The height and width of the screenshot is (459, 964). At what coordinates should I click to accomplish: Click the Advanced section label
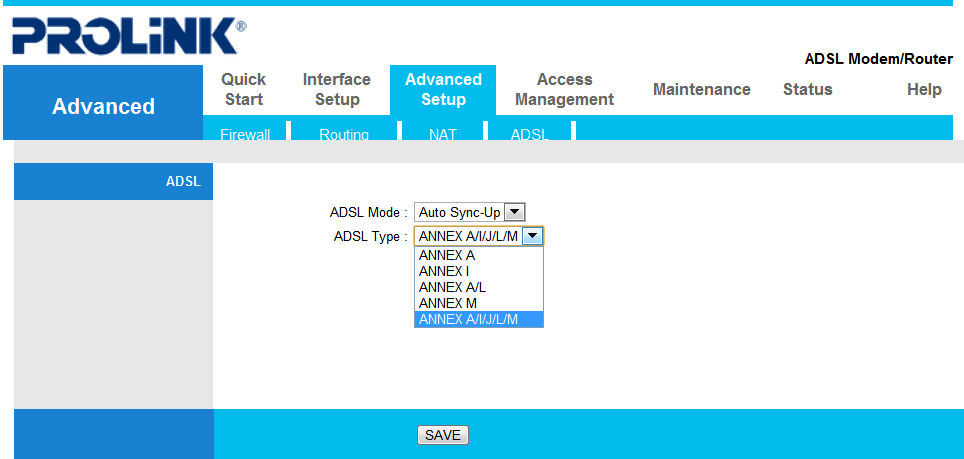click(103, 106)
